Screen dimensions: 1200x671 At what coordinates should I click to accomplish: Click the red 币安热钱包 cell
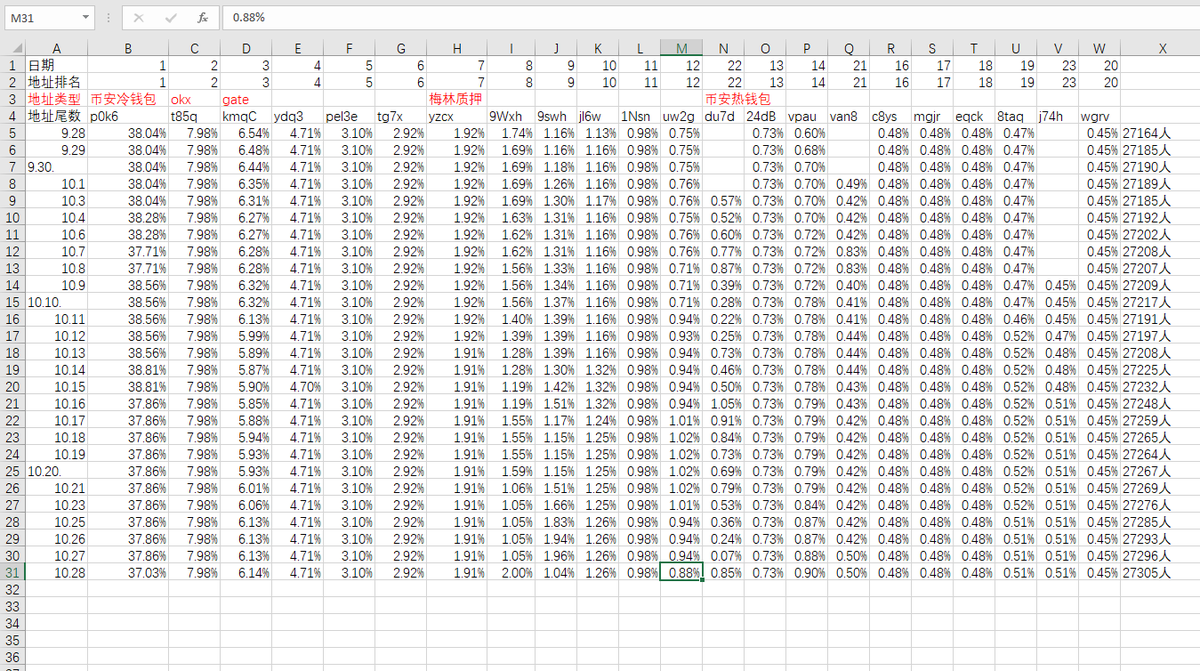click(x=738, y=99)
